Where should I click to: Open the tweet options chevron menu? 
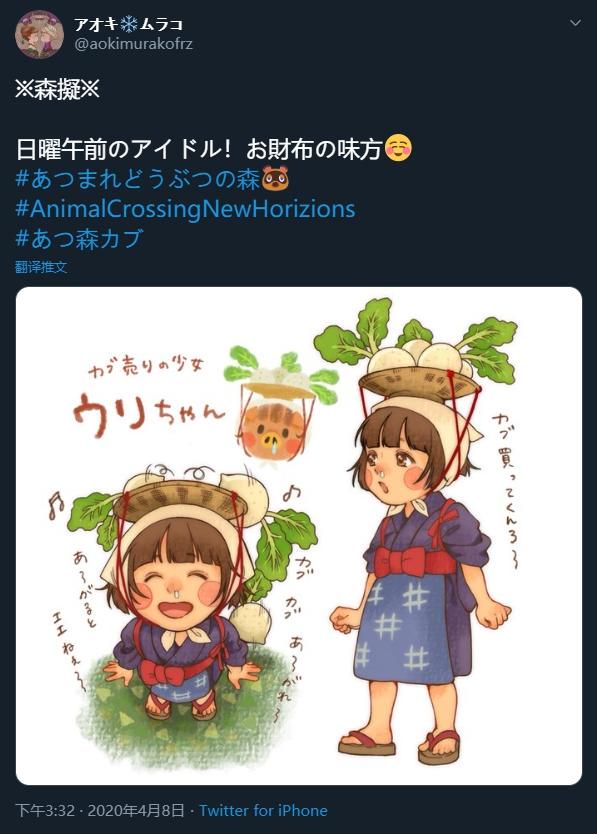[x=575, y=23]
